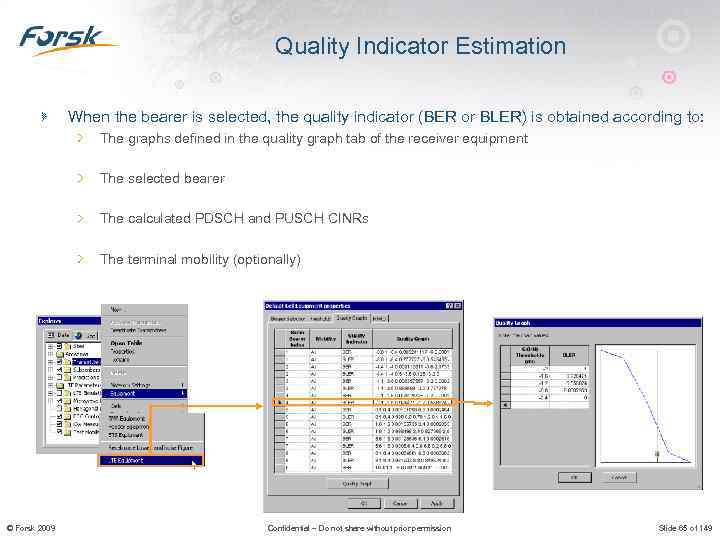Expand the Antennas tree node
Screen dimensions: 720x540
[x=51, y=354]
